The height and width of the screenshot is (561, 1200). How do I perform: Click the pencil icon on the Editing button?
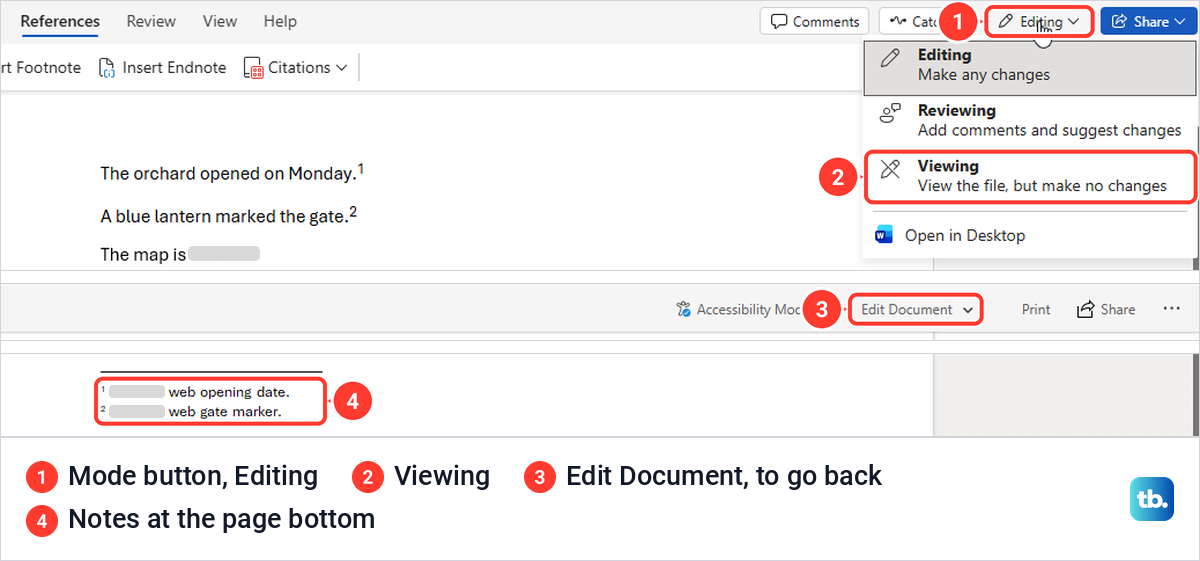tap(1006, 21)
